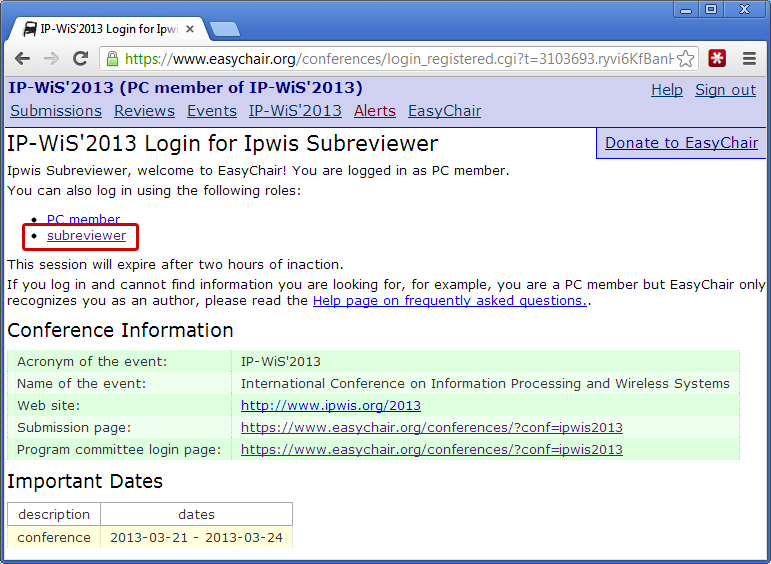Open the Help link at top
Screen dimensions: 771x564
pos(666,90)
